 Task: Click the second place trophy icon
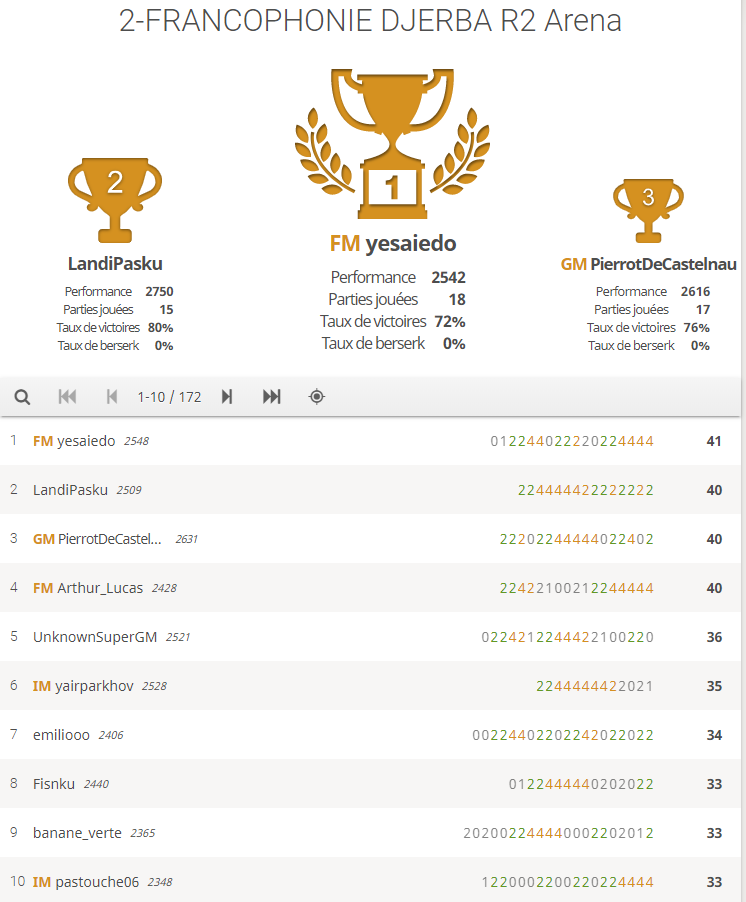click(115, 200)
